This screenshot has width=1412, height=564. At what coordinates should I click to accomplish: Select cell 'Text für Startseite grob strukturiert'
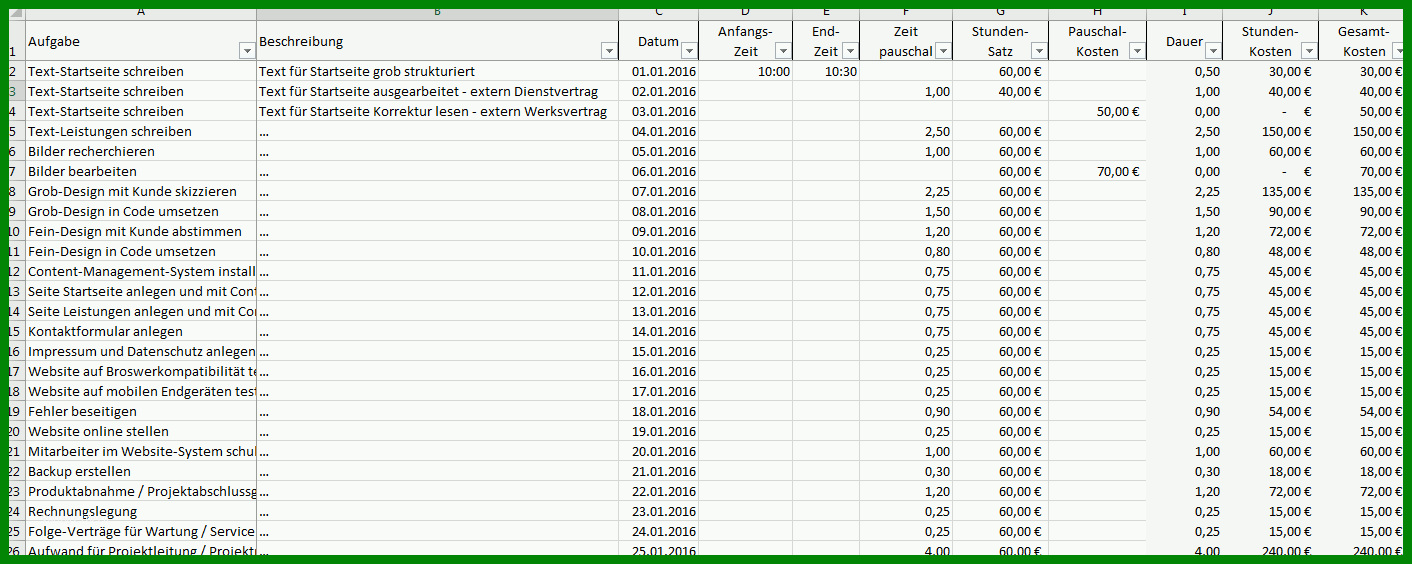point(437,71)
